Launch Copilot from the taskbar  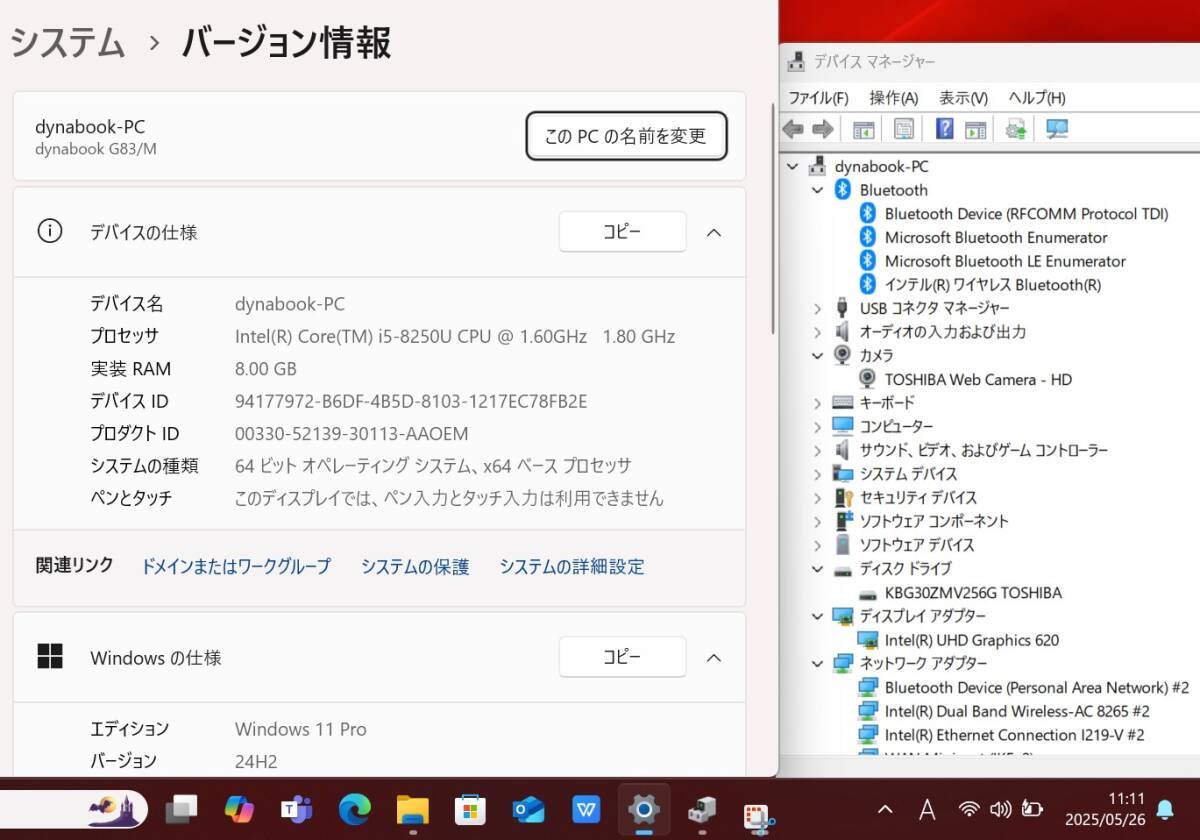click(239, 809)
